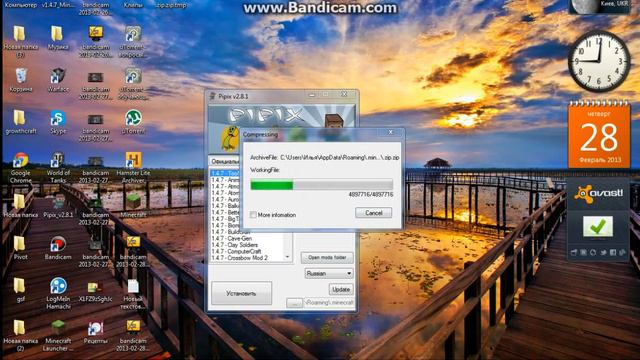
Task: Open Hamster Lite Archiver shortcut
Action: [133, 167]
